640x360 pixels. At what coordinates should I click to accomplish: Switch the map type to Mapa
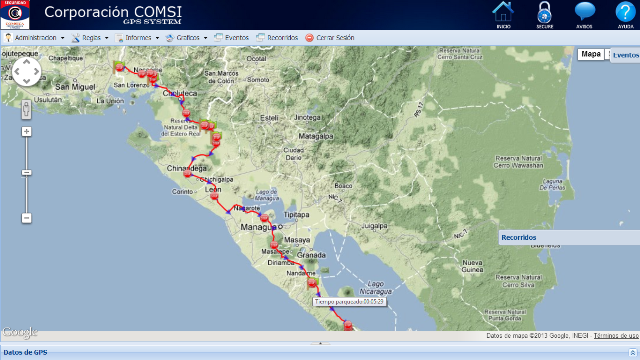coord(591,54)
